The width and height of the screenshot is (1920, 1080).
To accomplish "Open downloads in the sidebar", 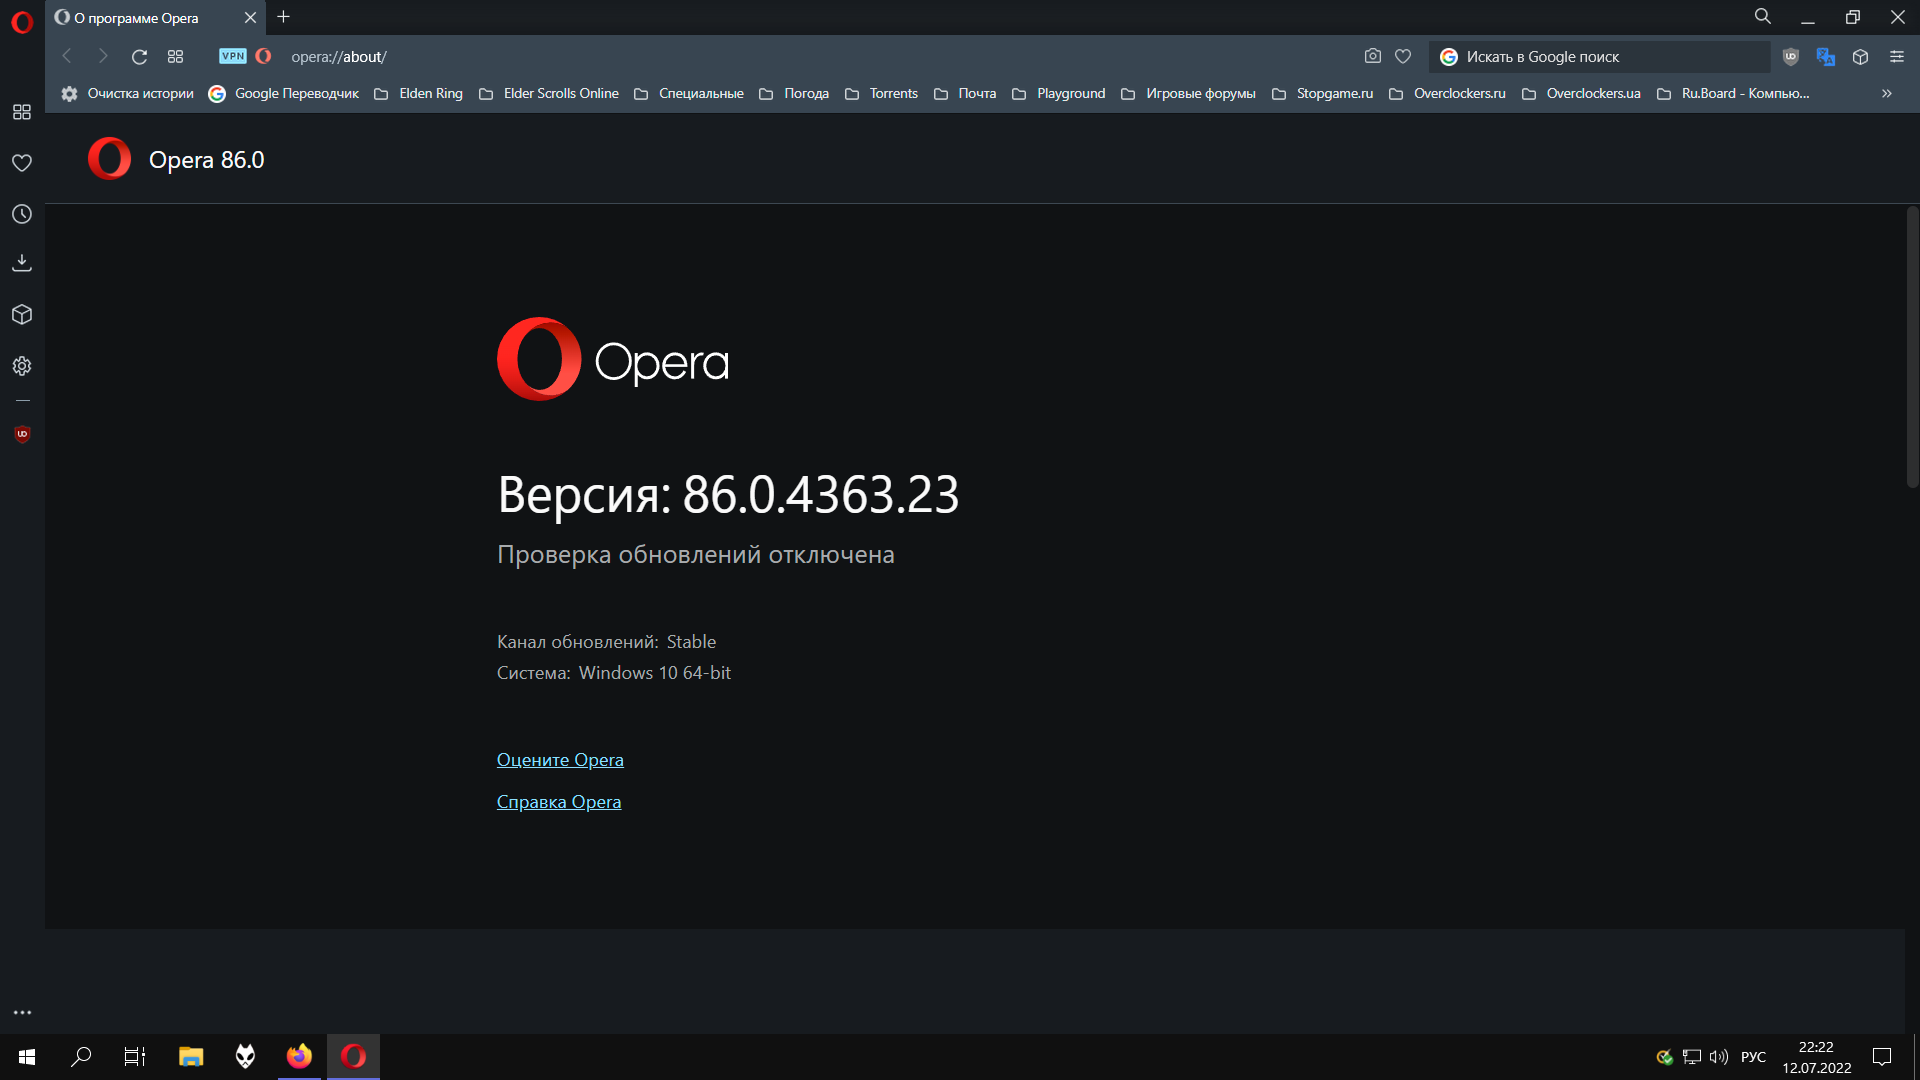I will (x=22, y=263).
